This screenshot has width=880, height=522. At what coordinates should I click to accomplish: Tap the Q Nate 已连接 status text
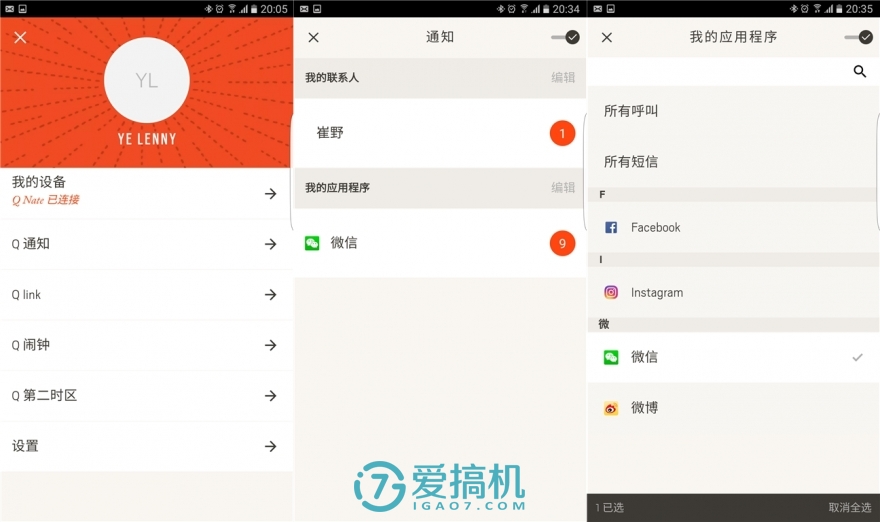click(45, 200)
